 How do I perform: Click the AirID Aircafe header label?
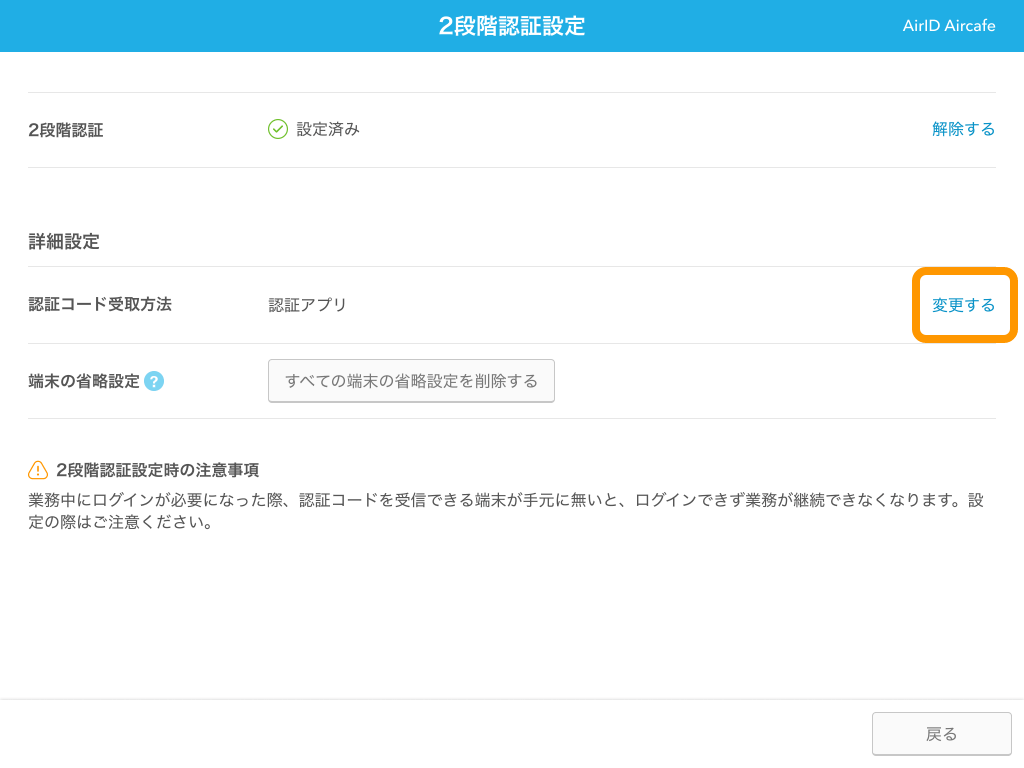coord(947,25)
